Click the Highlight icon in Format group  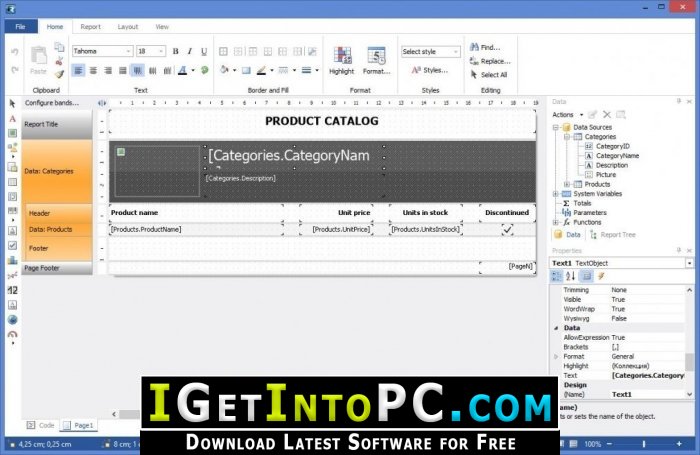341,59
